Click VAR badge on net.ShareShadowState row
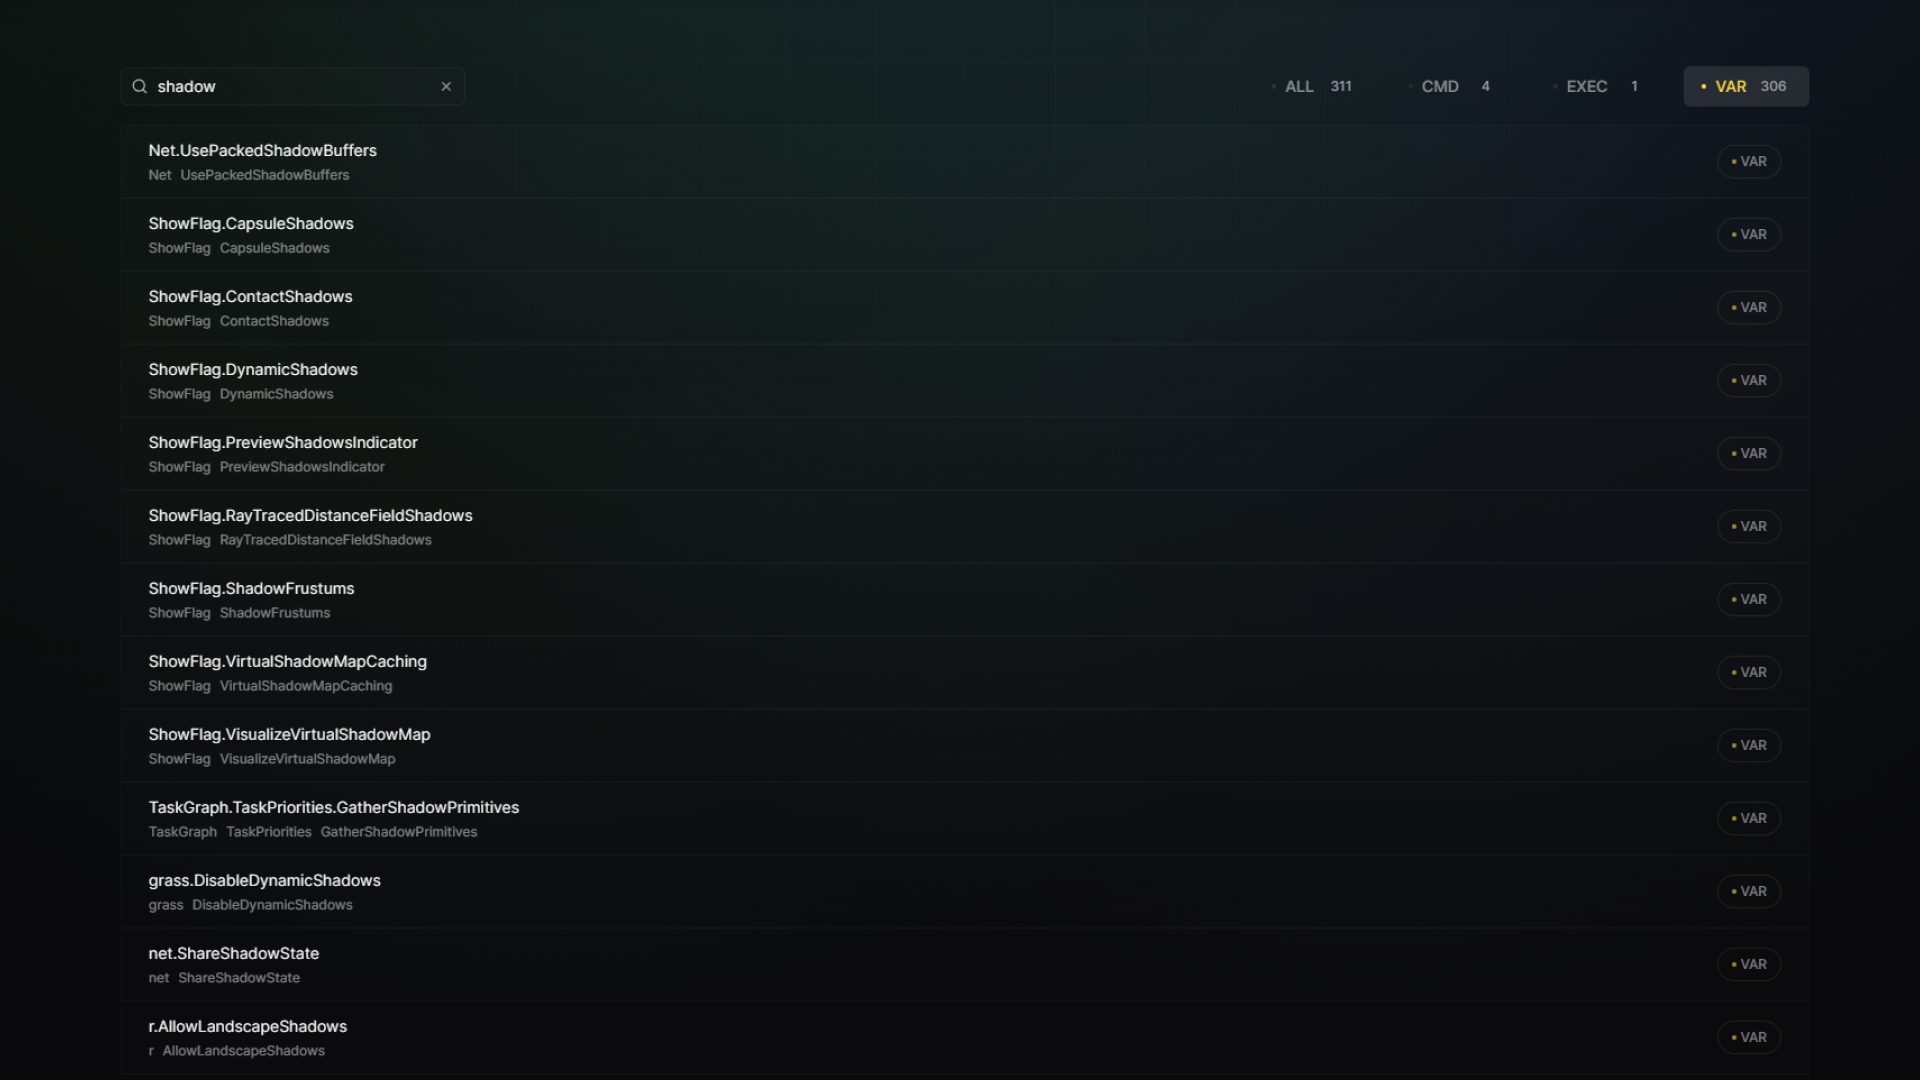This screenshot has height=1080, width=1920. pyautogui.click(x=1748, y=964)
